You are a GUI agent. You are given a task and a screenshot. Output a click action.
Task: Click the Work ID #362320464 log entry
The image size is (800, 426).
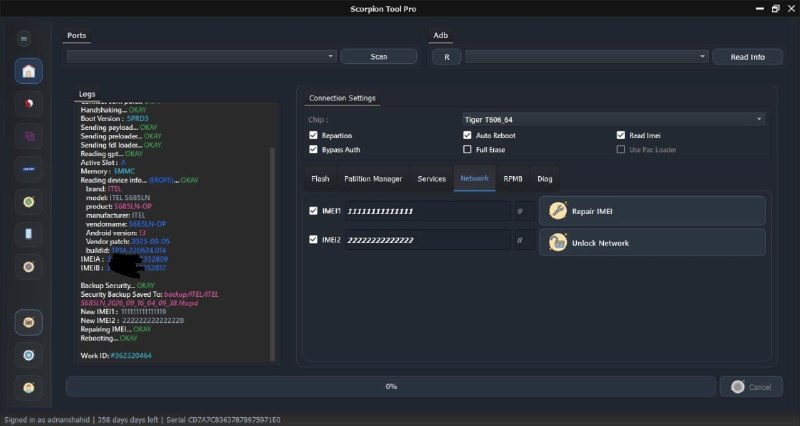pos(116,356)
